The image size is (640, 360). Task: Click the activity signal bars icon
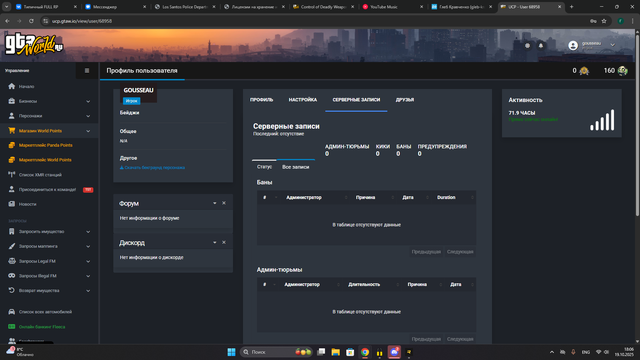click(x=602, y=120)
